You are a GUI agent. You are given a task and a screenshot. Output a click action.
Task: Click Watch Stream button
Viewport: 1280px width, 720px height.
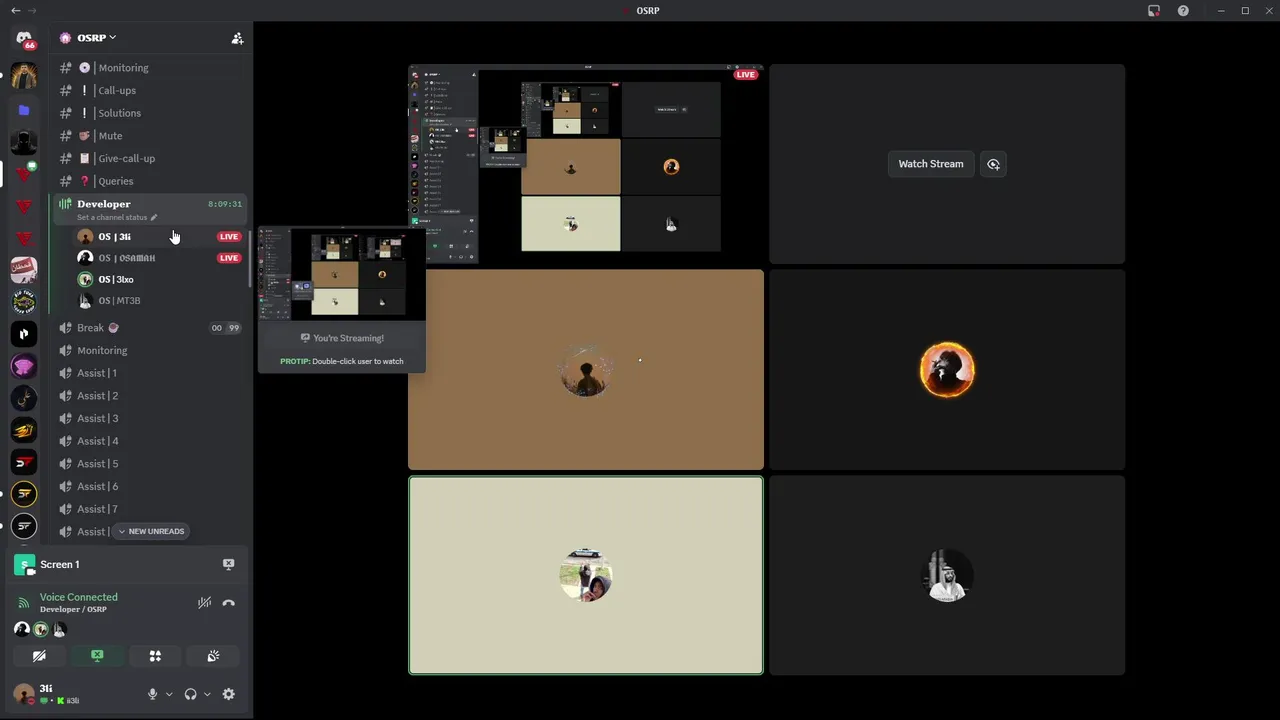coord(930,164)
